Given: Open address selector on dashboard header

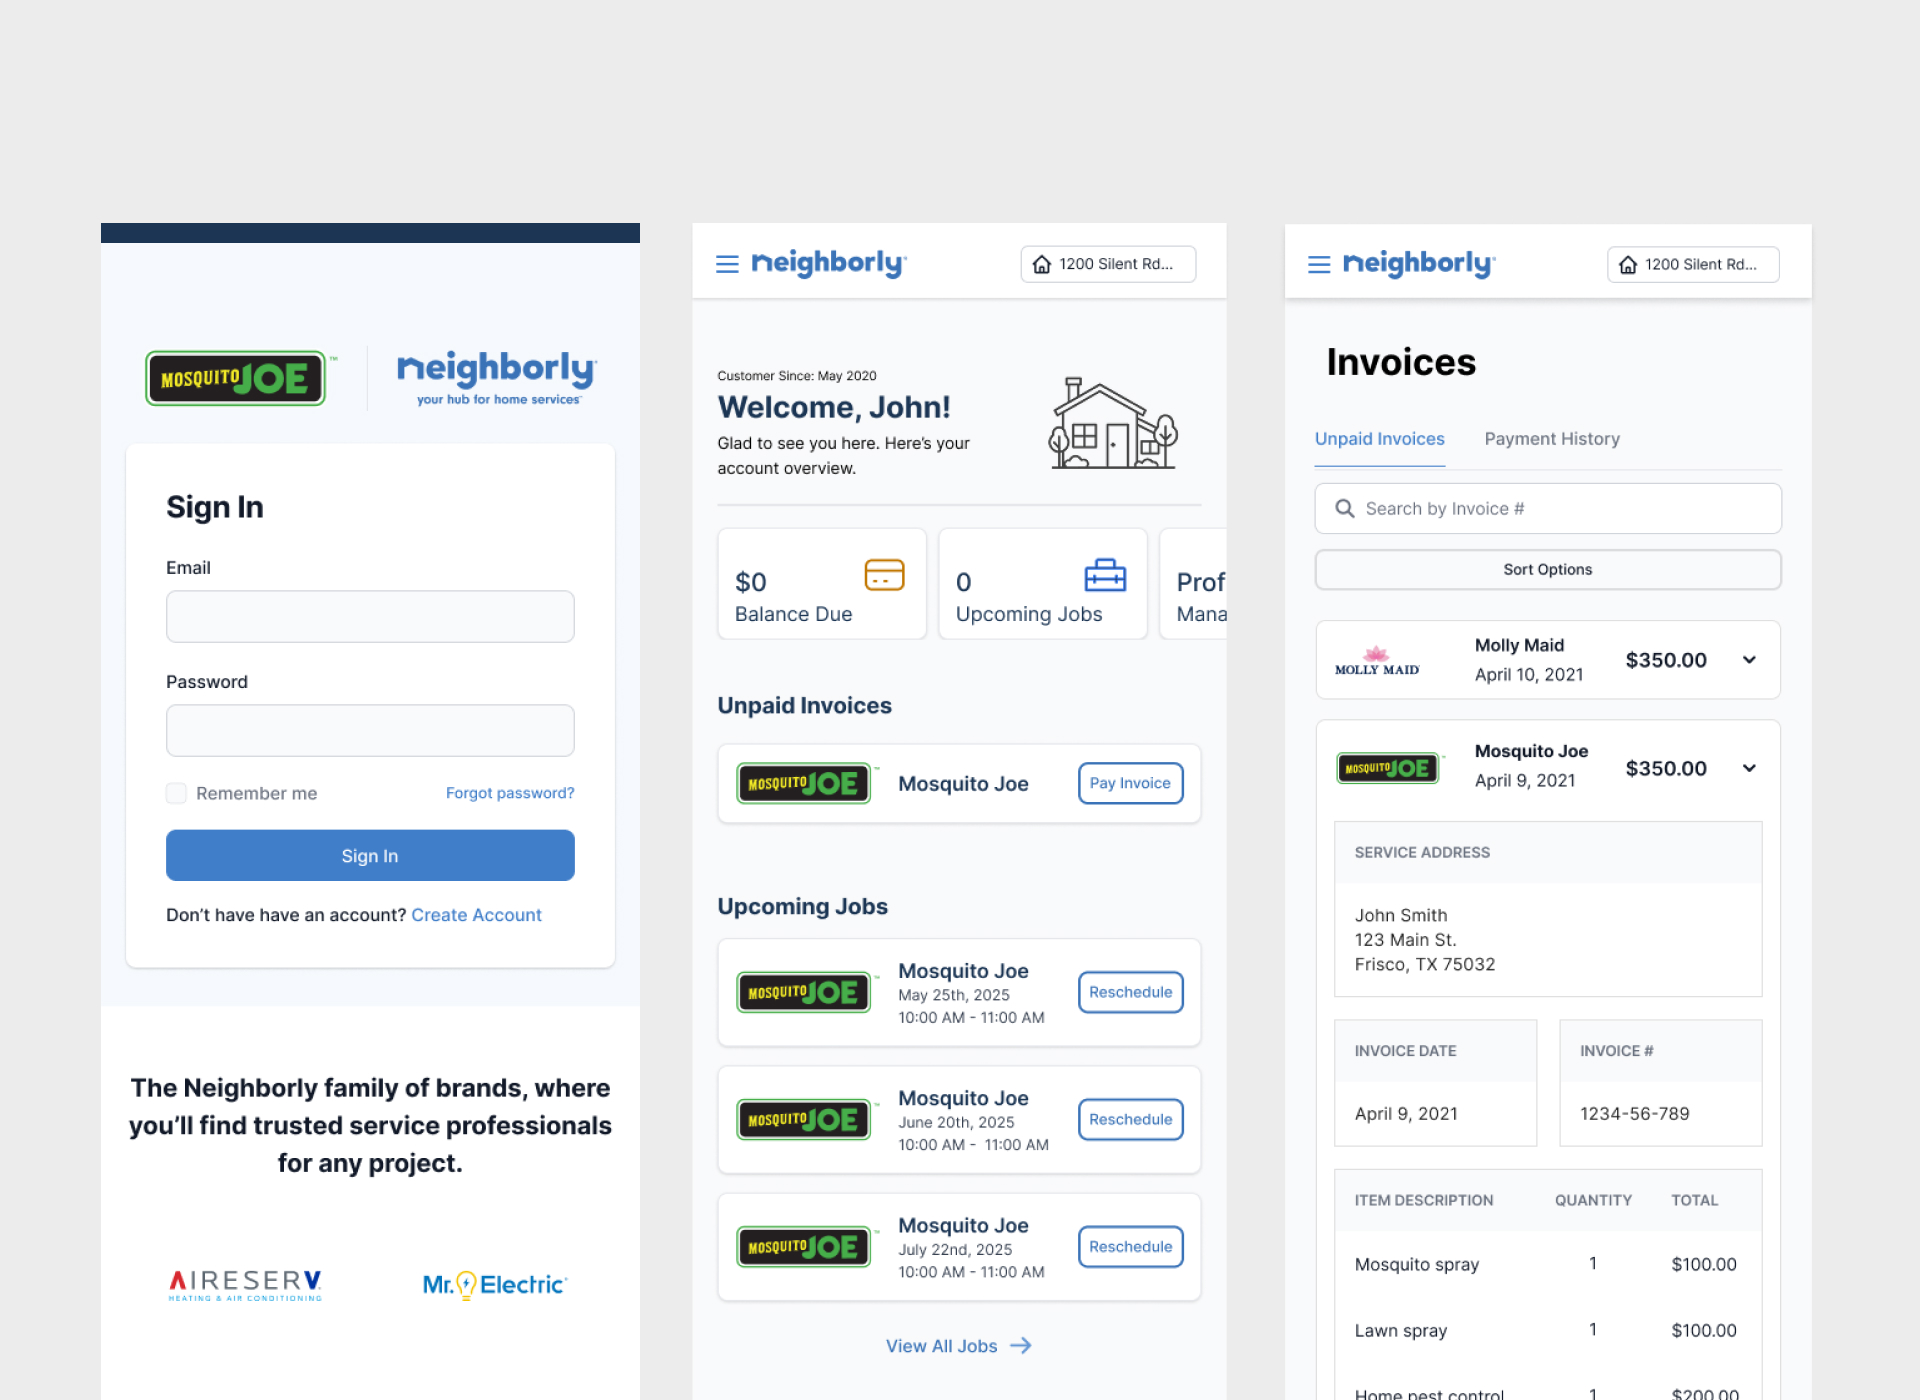Looking at the screenshot, I should 1107,264.
